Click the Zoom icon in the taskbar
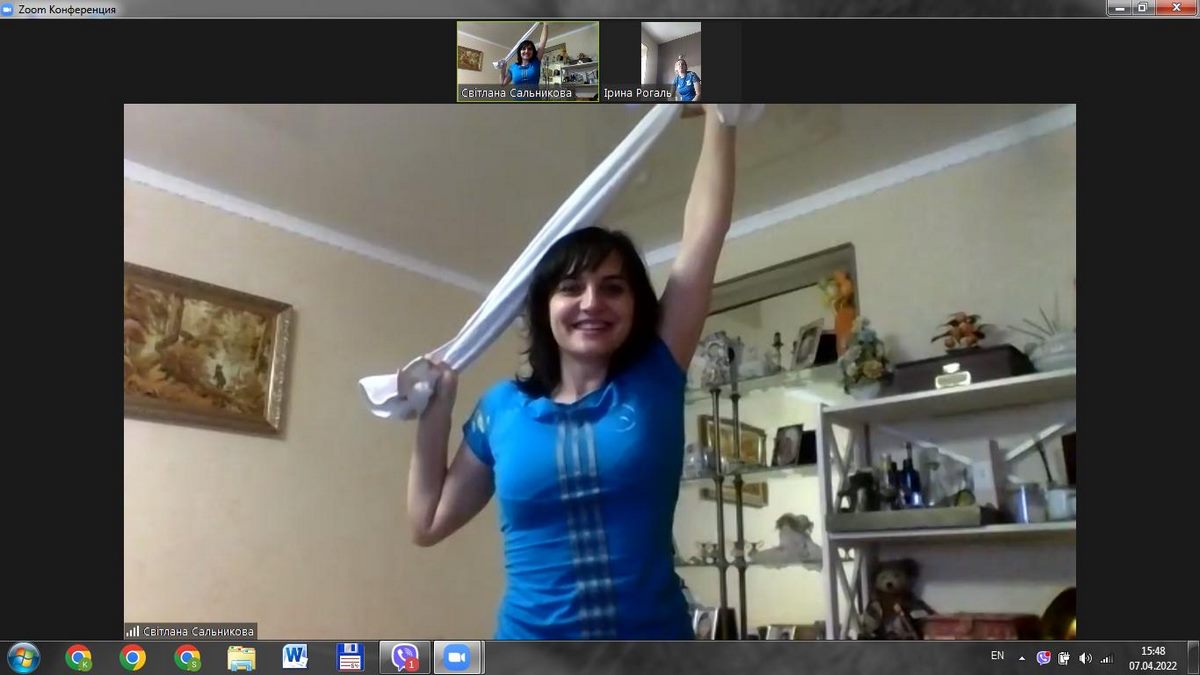 click(x=458, y=657)
